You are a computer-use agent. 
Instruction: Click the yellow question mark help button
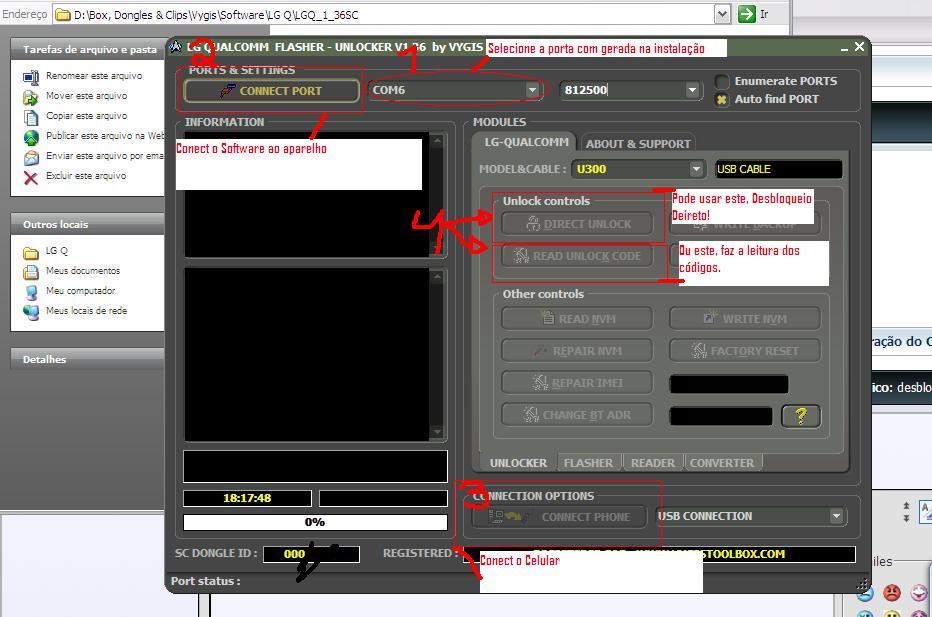801,415
